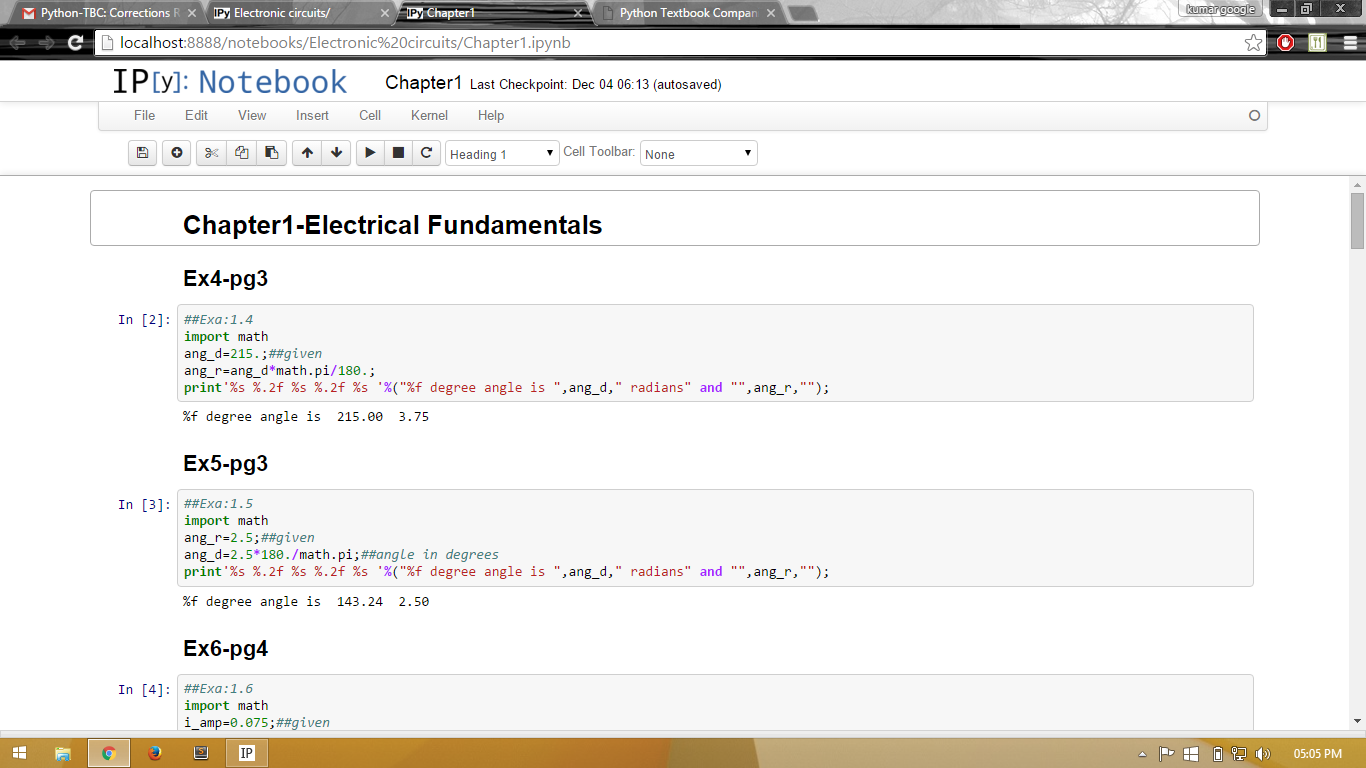
Task: Move selected cell up with arrow icon
Action: pyautogui.click(x=307, y=153)
